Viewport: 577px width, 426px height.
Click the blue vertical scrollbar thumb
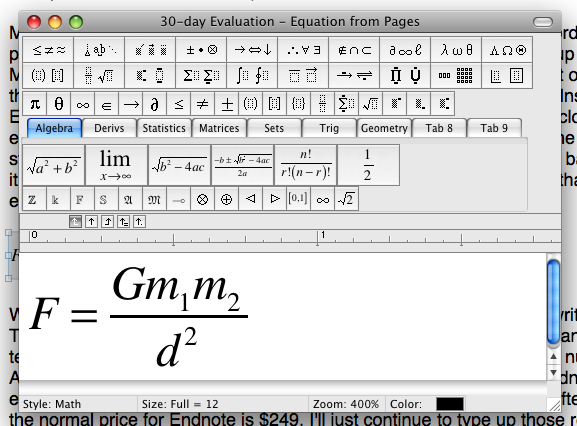pos(553,302)
